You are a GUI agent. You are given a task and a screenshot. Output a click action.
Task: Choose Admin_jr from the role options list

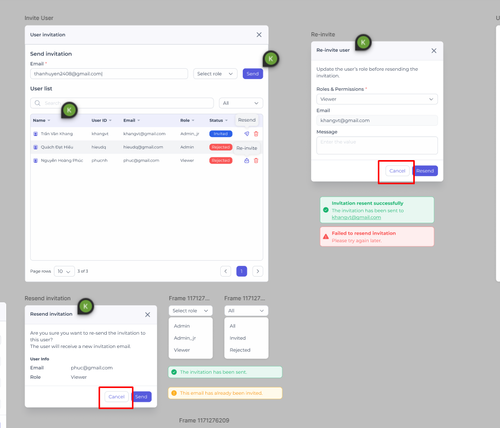[x=185, y=338]
